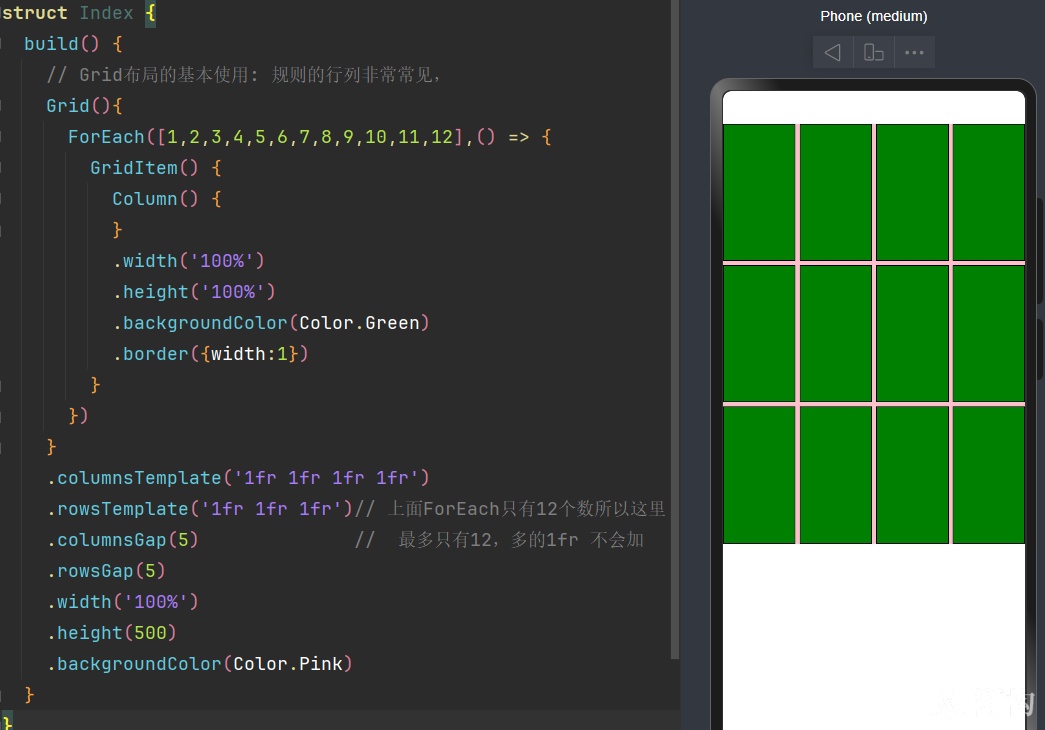
Task: Click the ForEach keyword
Action: (106, 137)
